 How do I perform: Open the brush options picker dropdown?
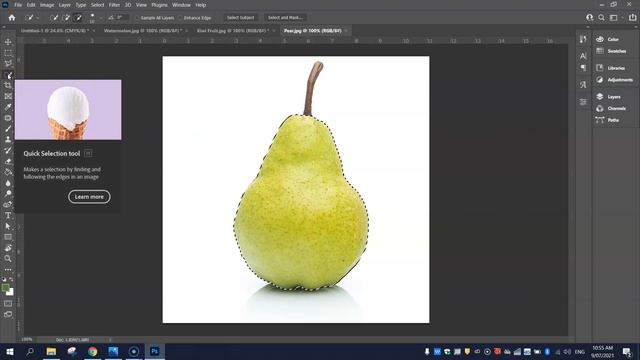click(x=101, y=18)
